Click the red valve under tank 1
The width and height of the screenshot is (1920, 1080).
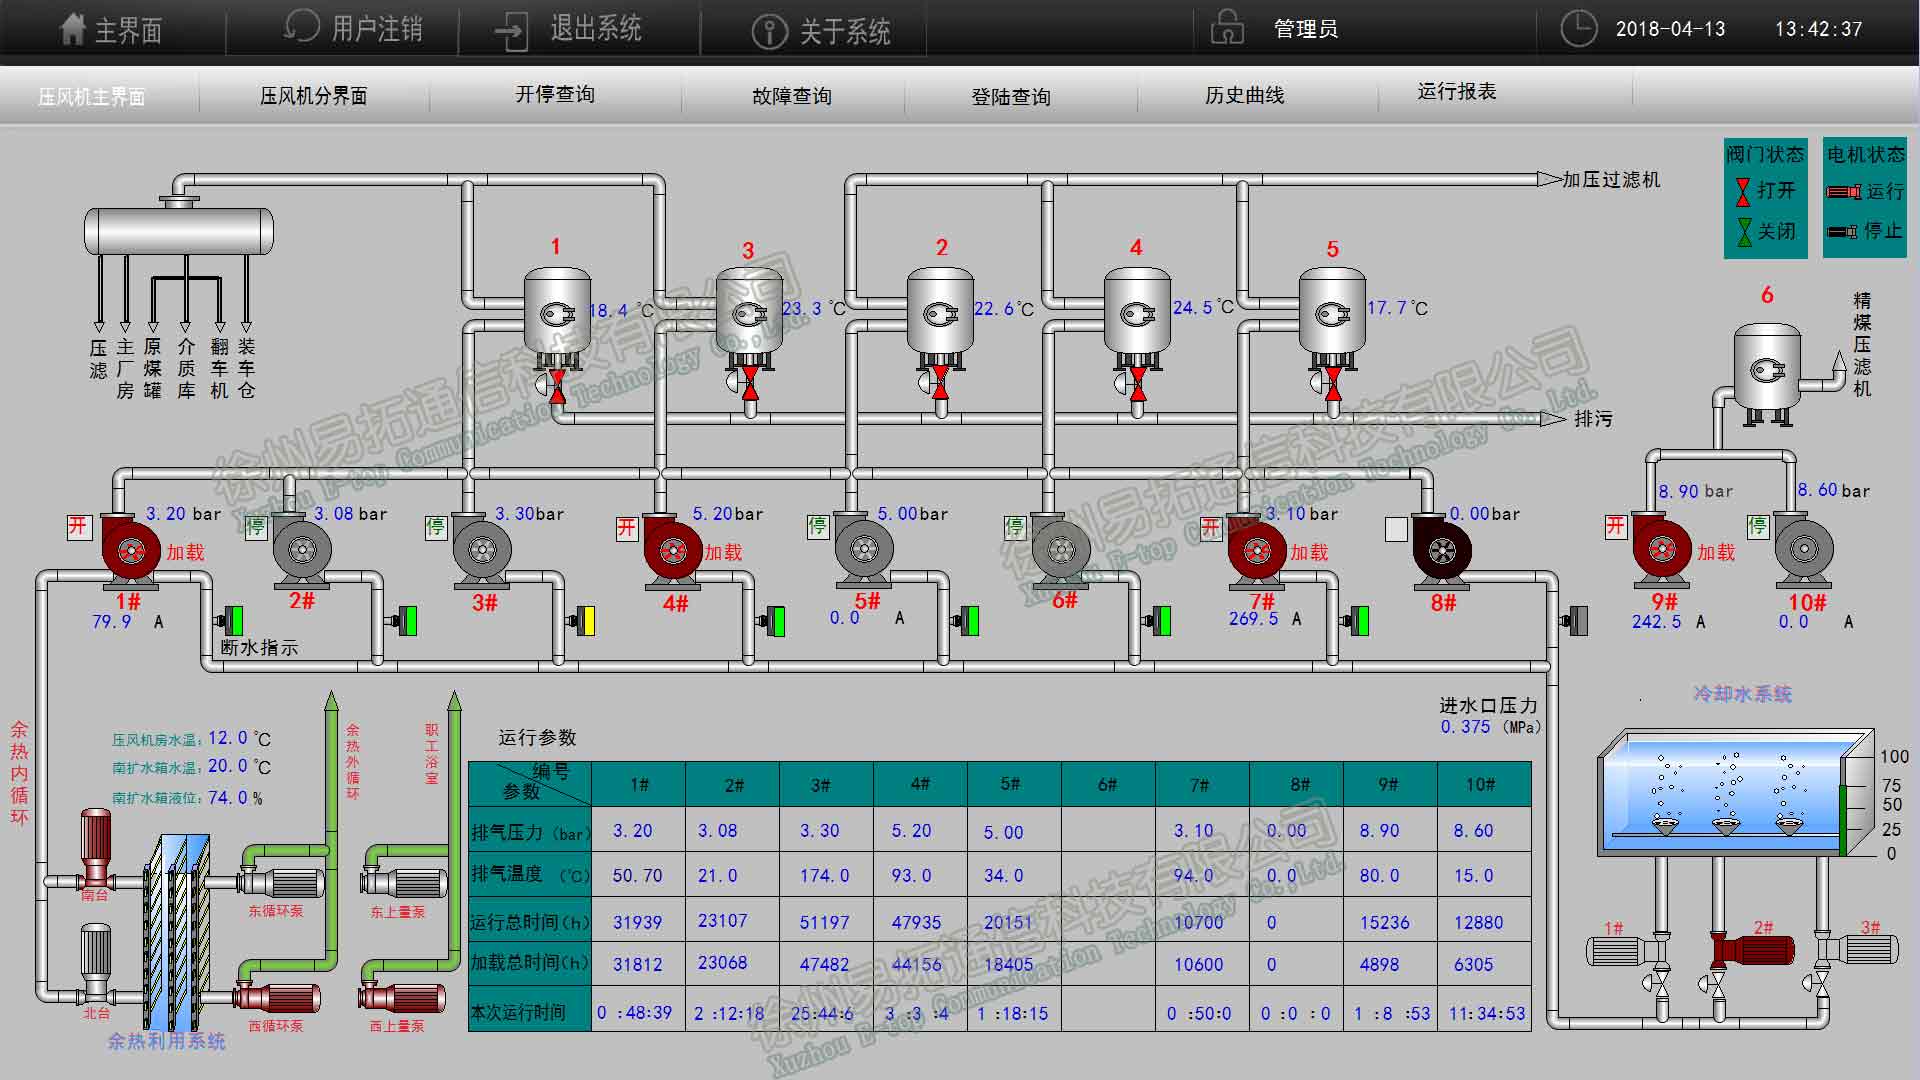tap(557, 386)
